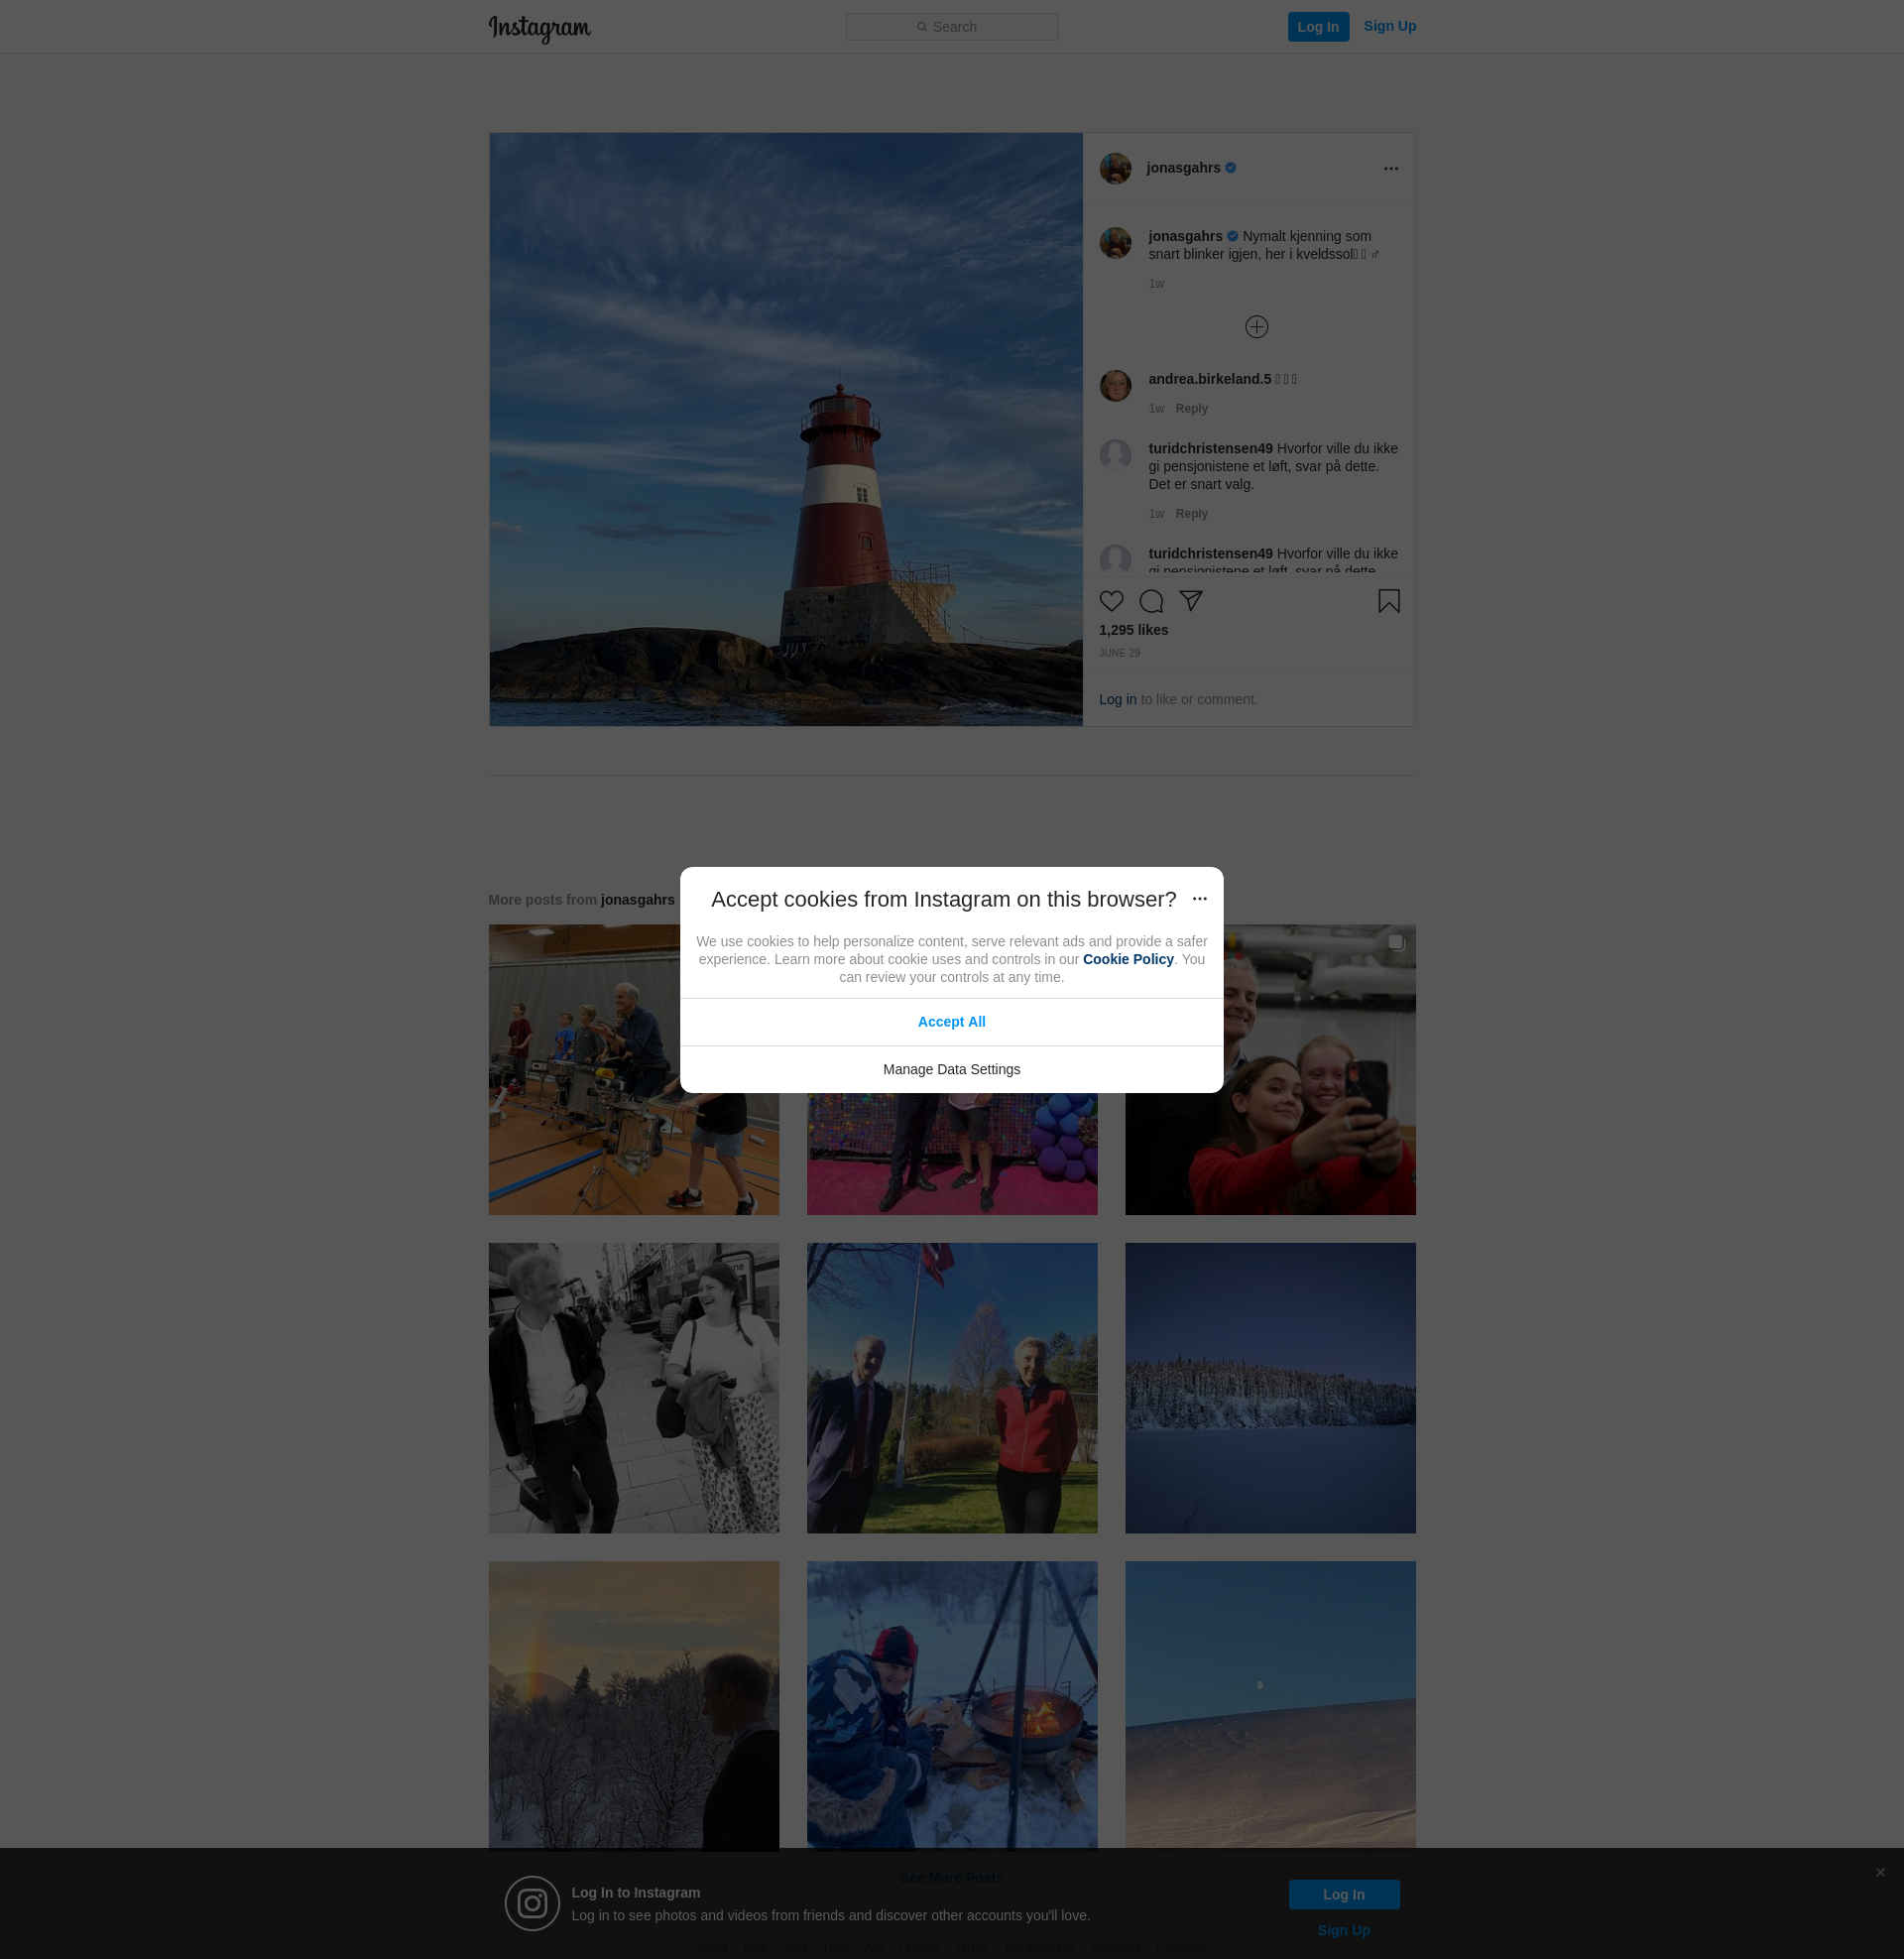Click Log in to like or comment
Image resolution: width=1904 pixels, height=1959 pixels.
(x=1117, y=699)
